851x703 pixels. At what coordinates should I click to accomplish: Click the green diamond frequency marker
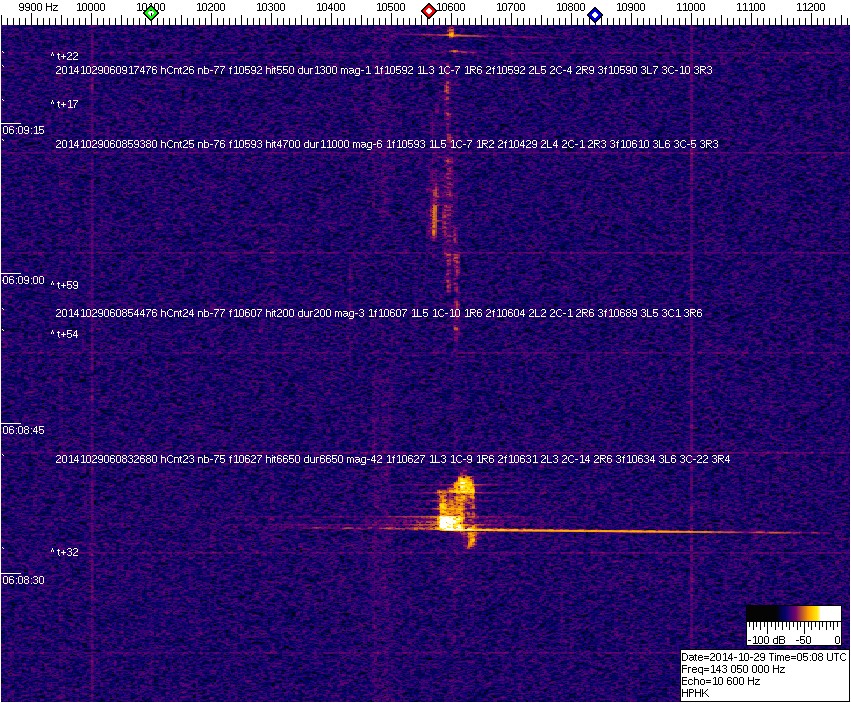click(x=151, y=13)
